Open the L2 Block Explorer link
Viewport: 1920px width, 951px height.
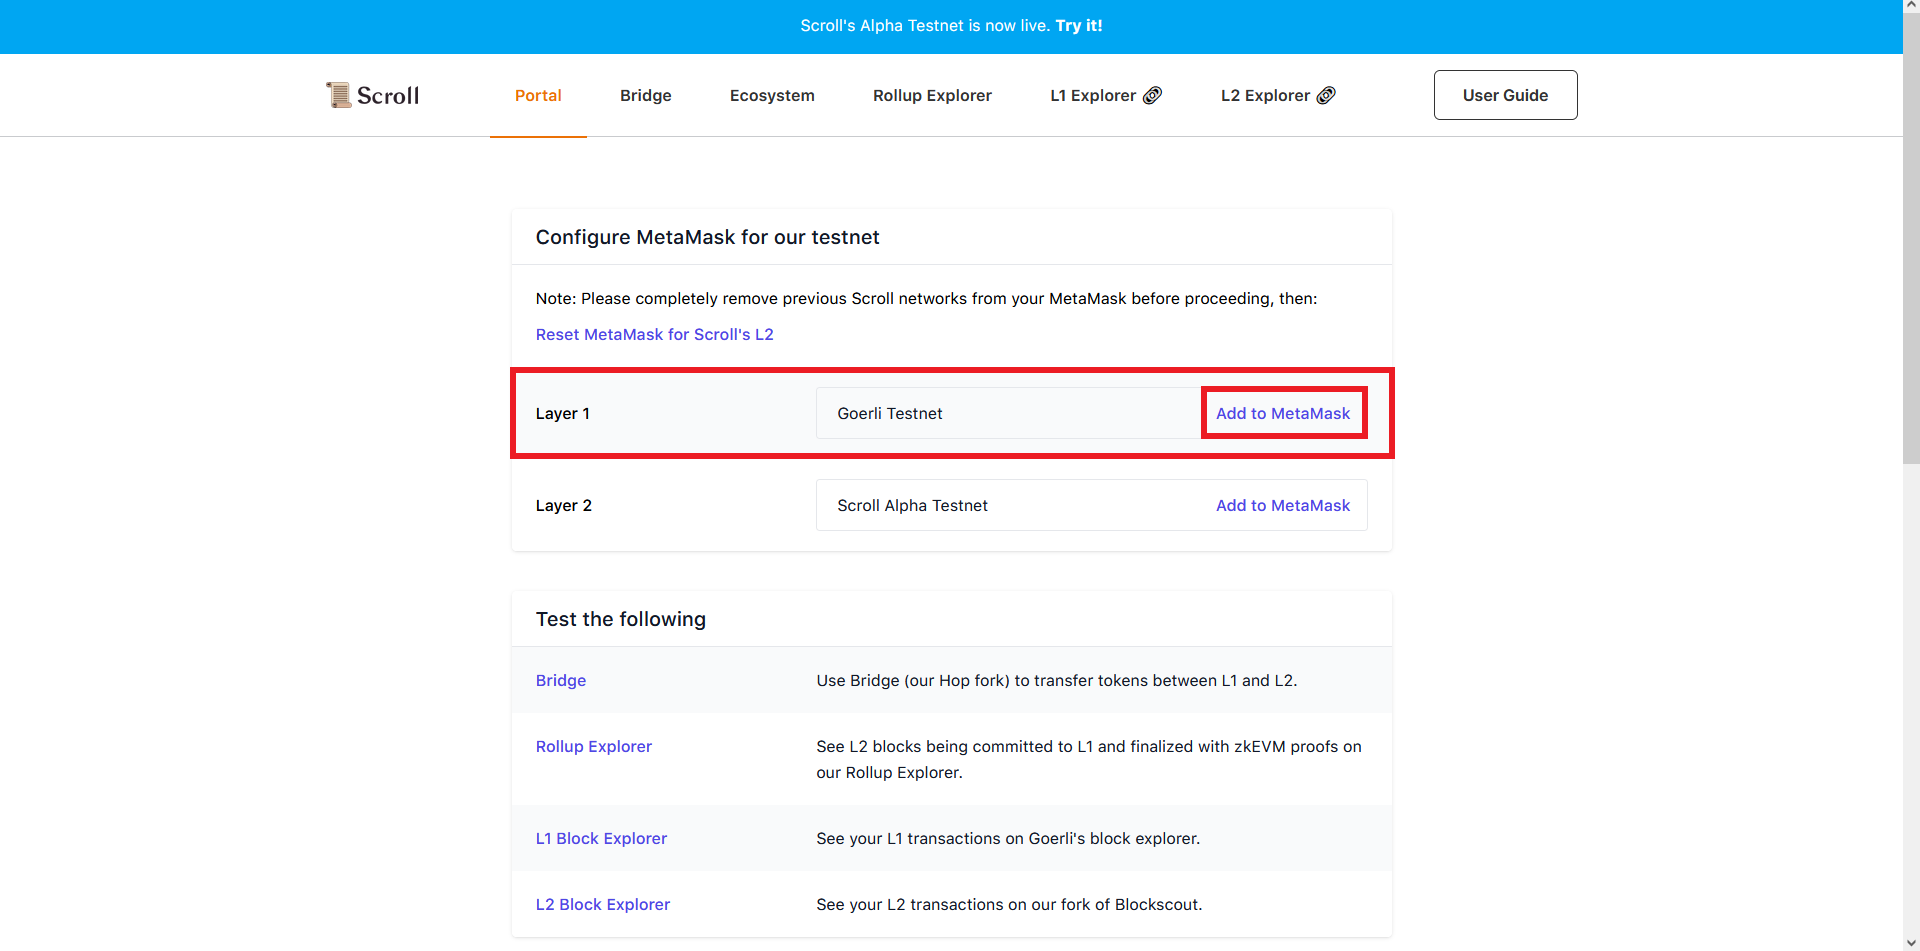click(603, 905)
